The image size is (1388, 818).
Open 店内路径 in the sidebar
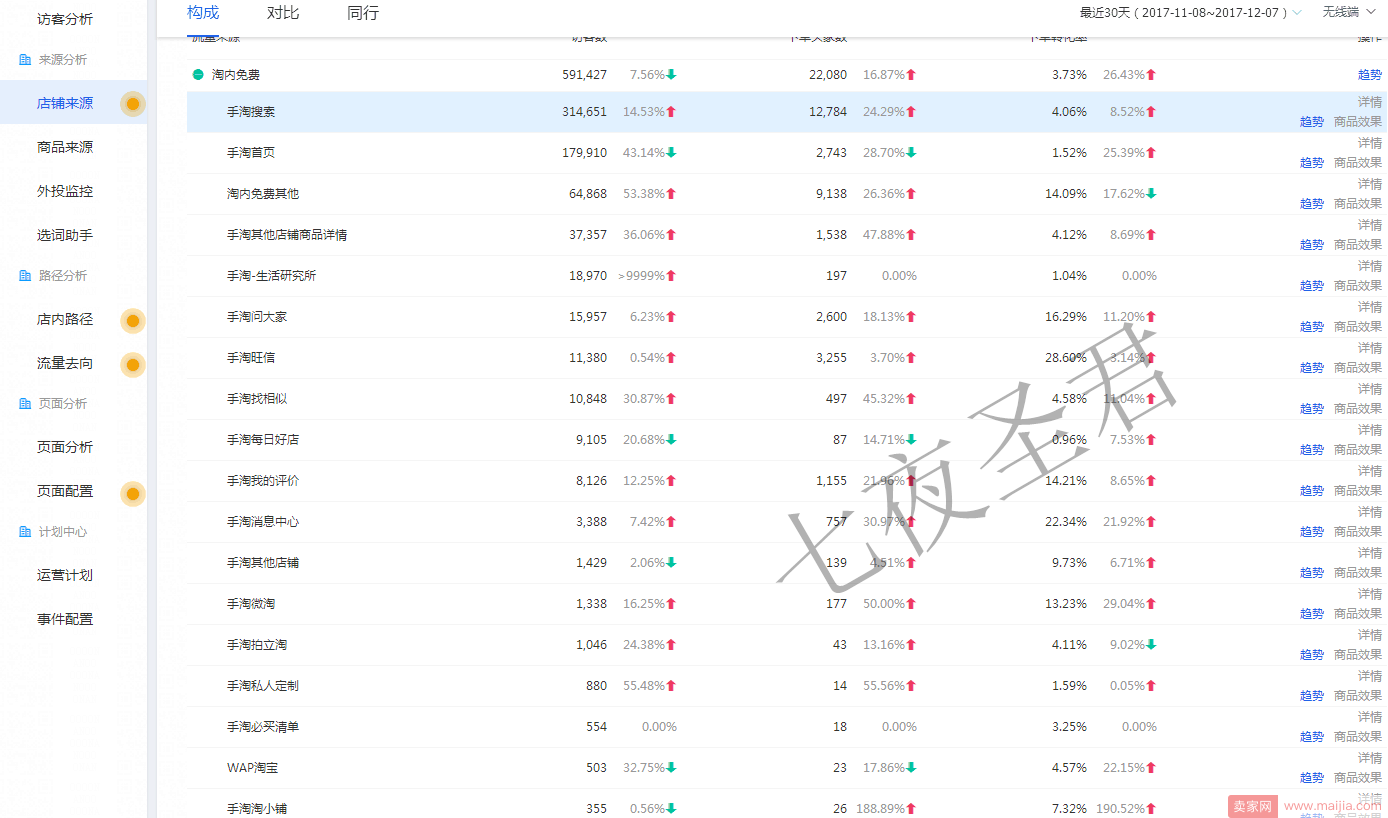[x=65, y=319]
